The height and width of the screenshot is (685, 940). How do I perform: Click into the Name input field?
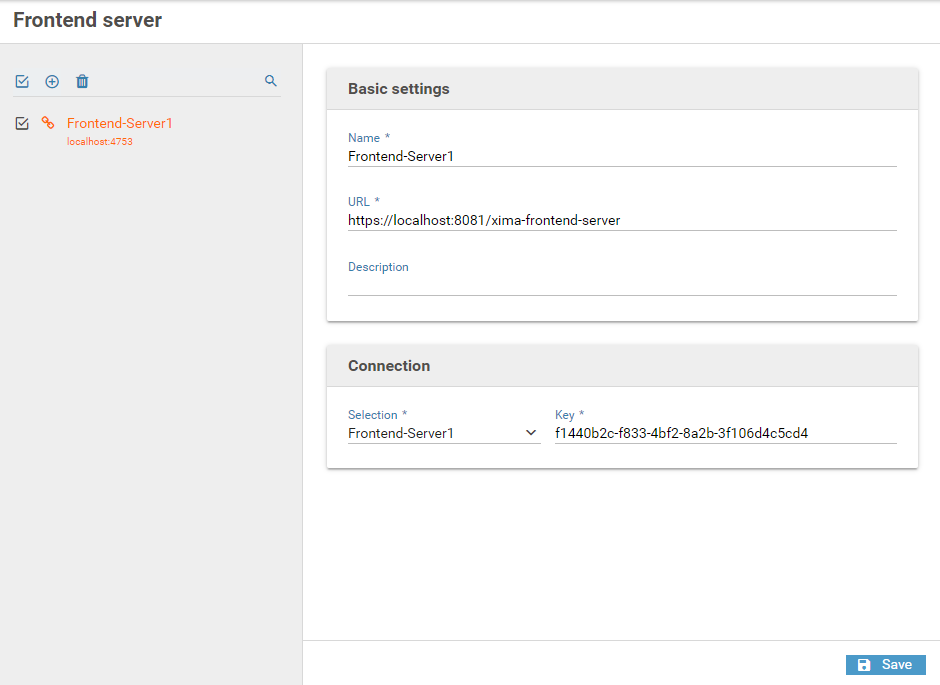click(620, 156)
